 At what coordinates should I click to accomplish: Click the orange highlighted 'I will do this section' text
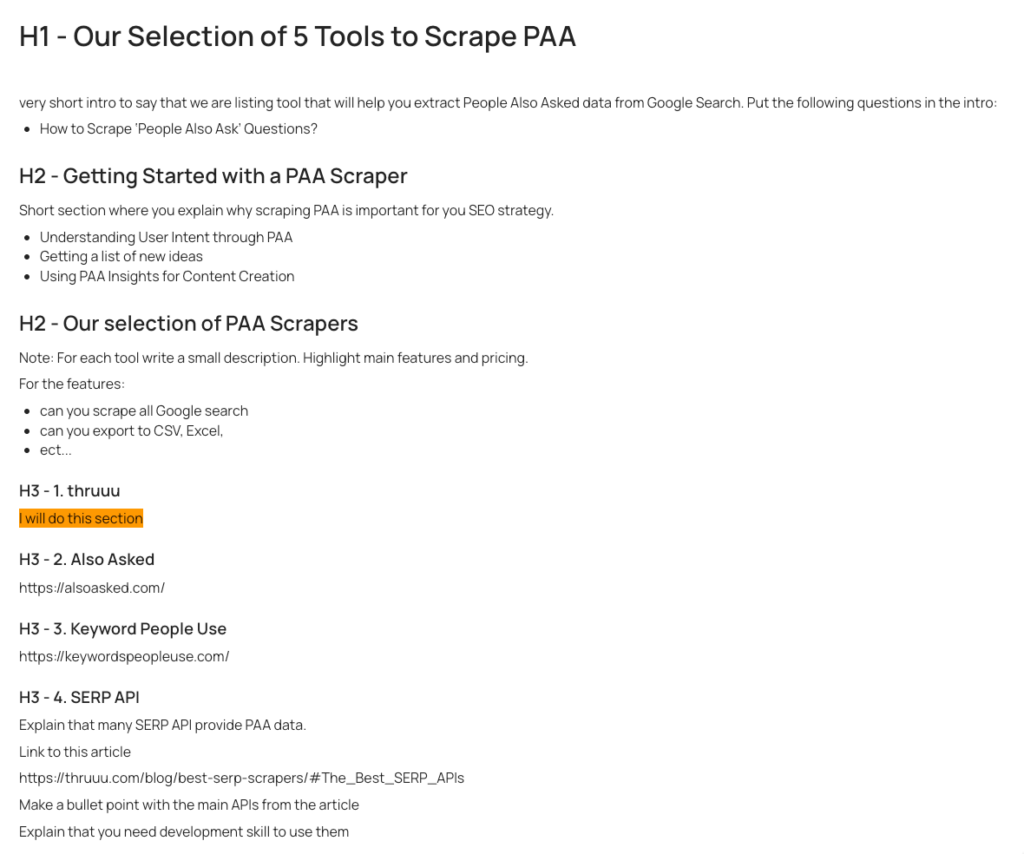click(x=81, y=518)
